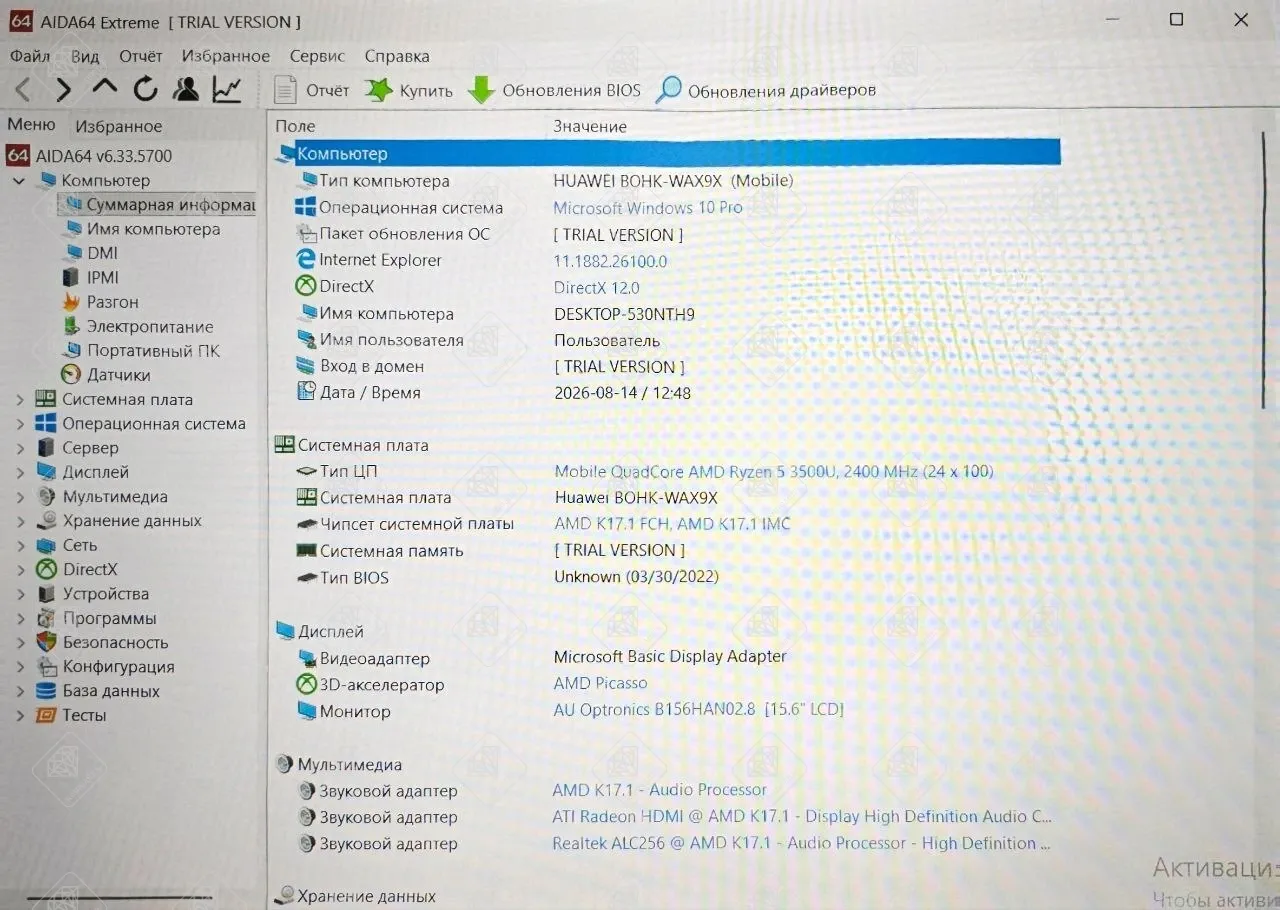Open the graph chart toolbar icon

pos(227,90)
